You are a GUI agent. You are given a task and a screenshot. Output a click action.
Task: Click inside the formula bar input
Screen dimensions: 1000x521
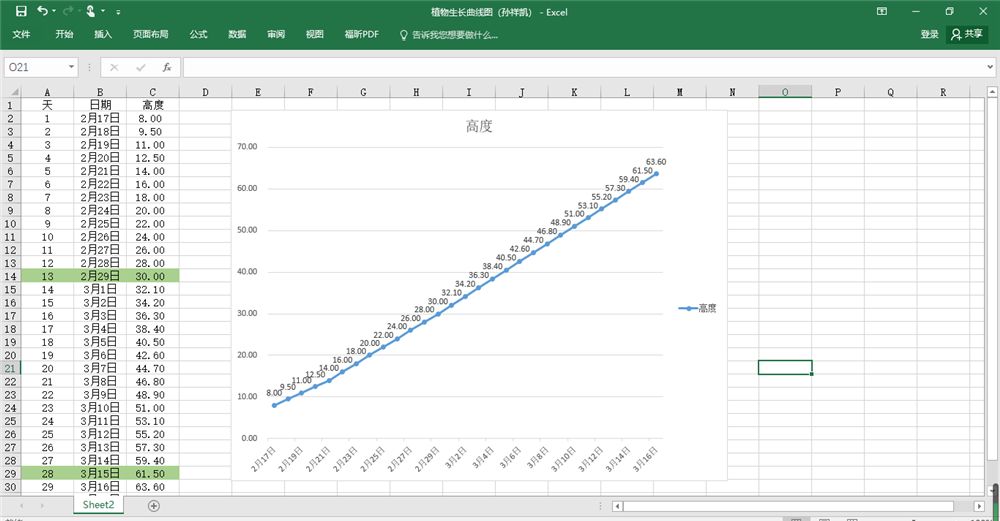584,67
